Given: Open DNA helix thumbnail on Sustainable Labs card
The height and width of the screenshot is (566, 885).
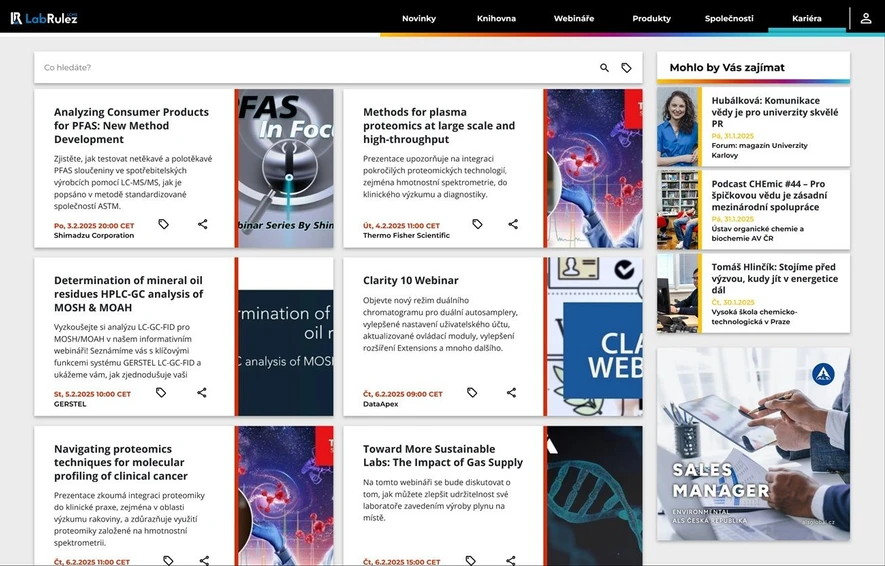Looking at the screenshot, I should [595, 496].
